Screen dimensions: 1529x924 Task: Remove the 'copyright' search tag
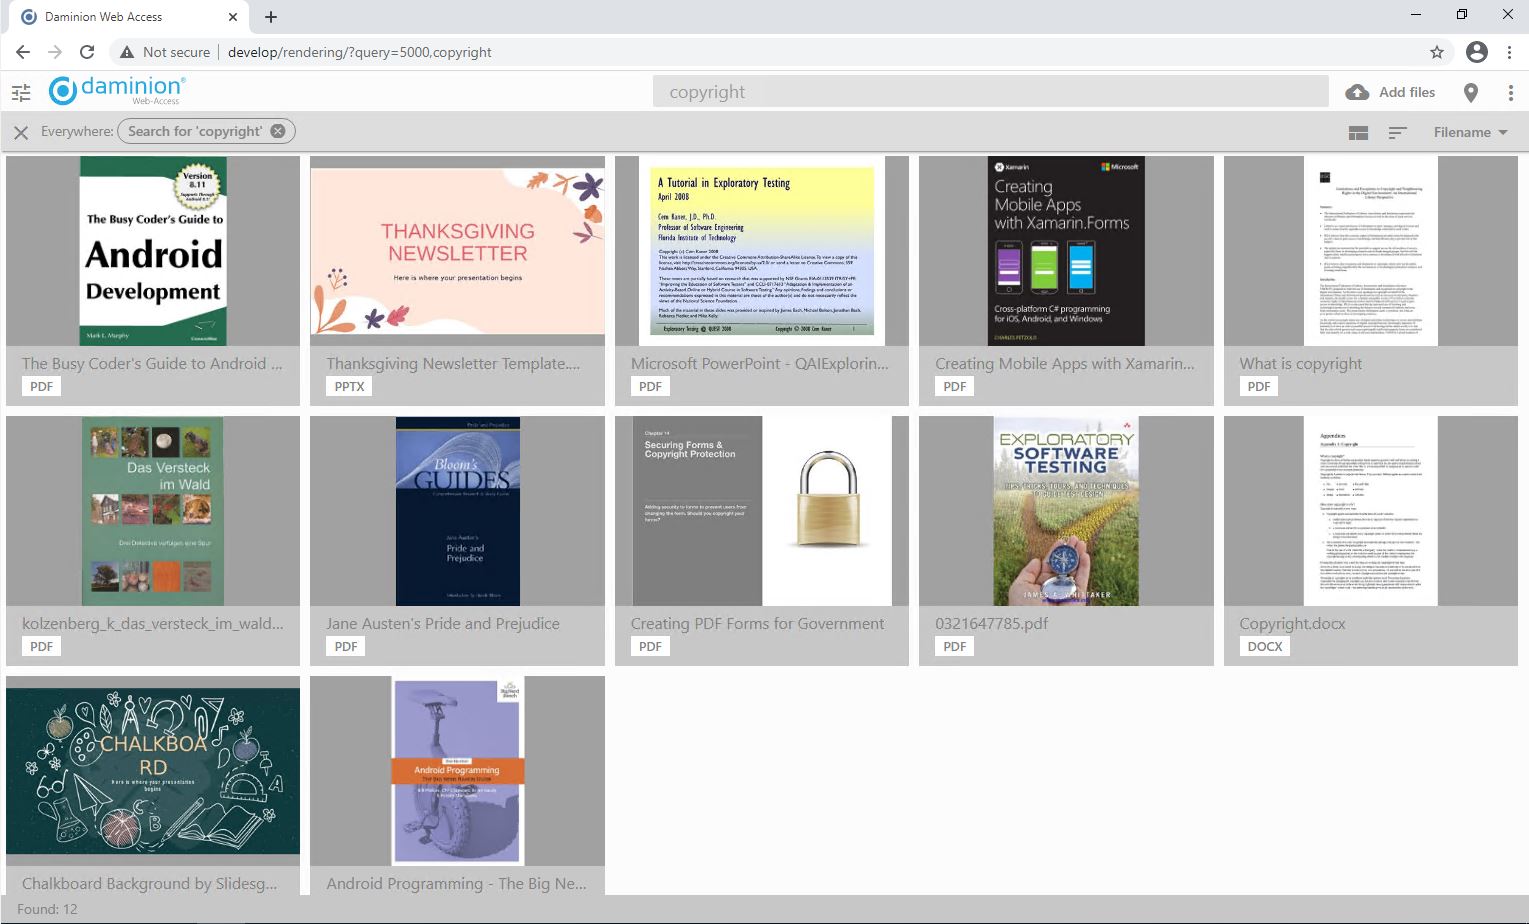click(278, 130)
